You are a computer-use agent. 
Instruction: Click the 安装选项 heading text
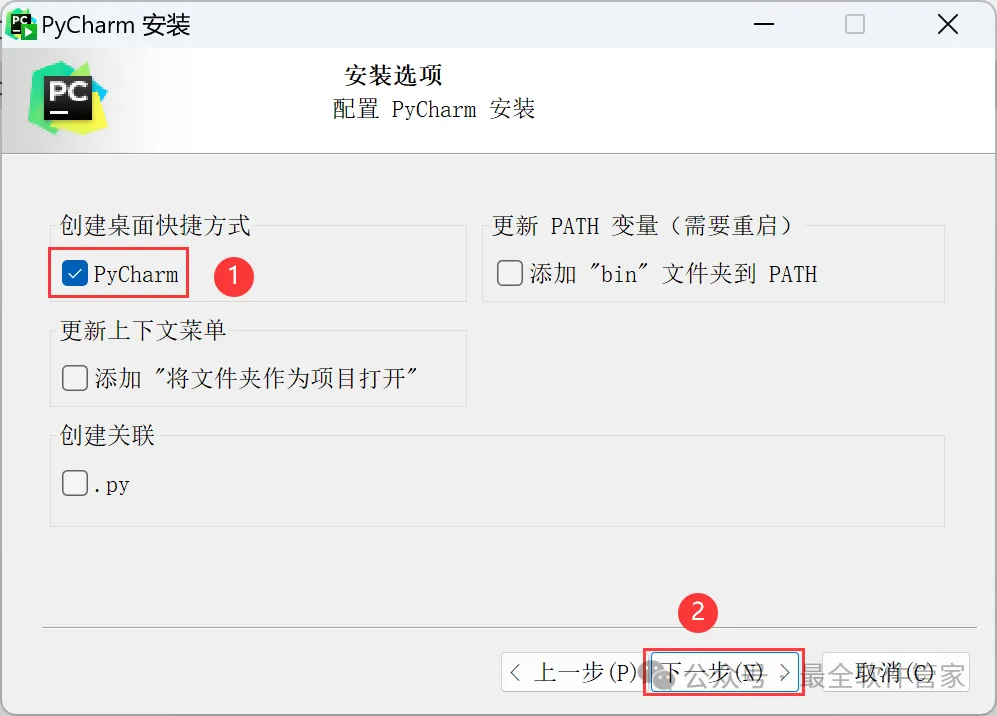(x=393, y=76)
